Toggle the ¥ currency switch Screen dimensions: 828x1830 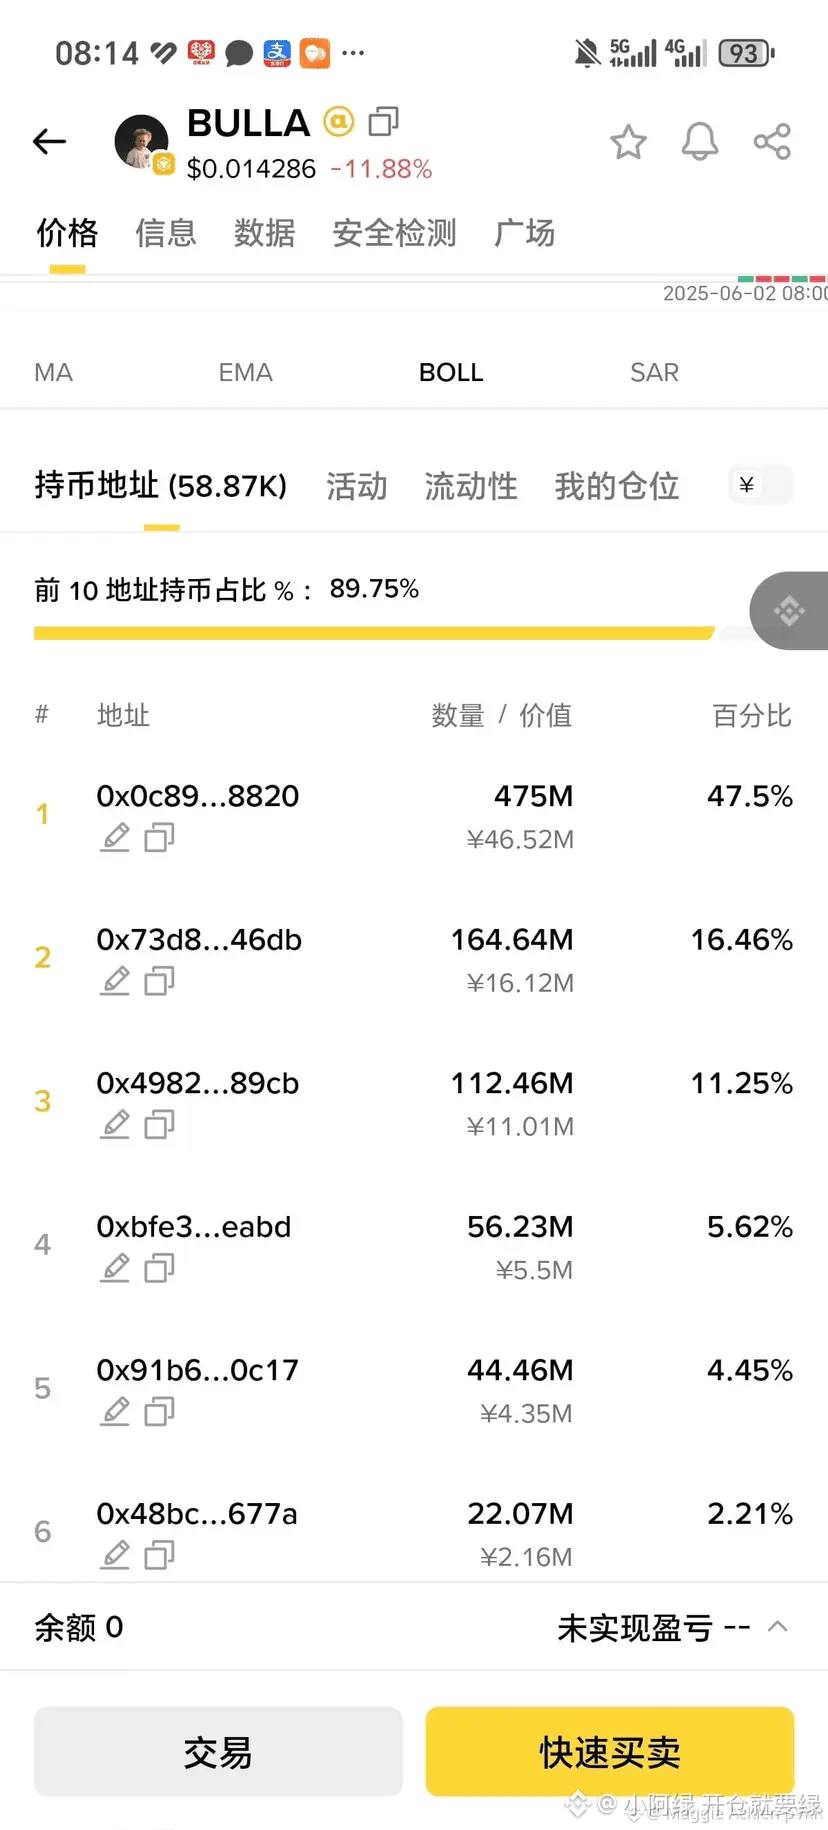point(761,485)
